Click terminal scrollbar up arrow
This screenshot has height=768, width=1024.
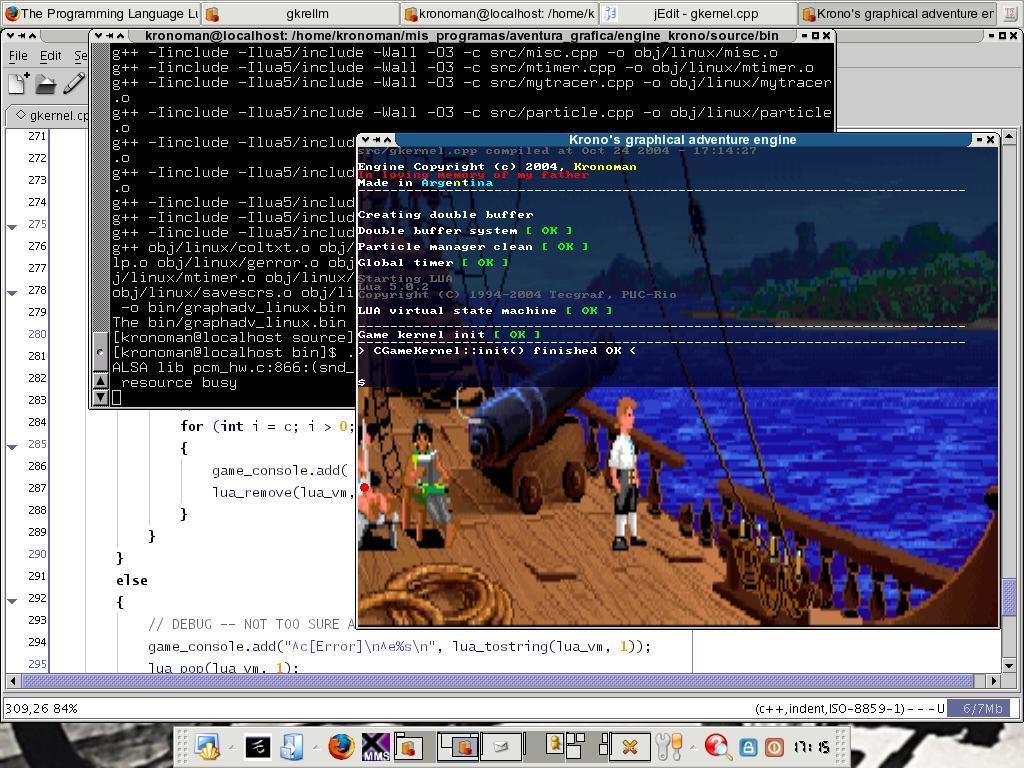[100, 381]
